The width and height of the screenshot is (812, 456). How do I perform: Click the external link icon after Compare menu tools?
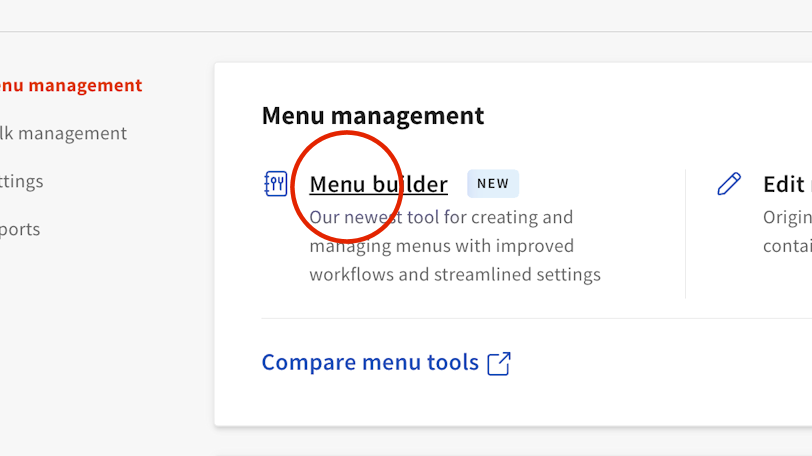(x=498, y=363)
